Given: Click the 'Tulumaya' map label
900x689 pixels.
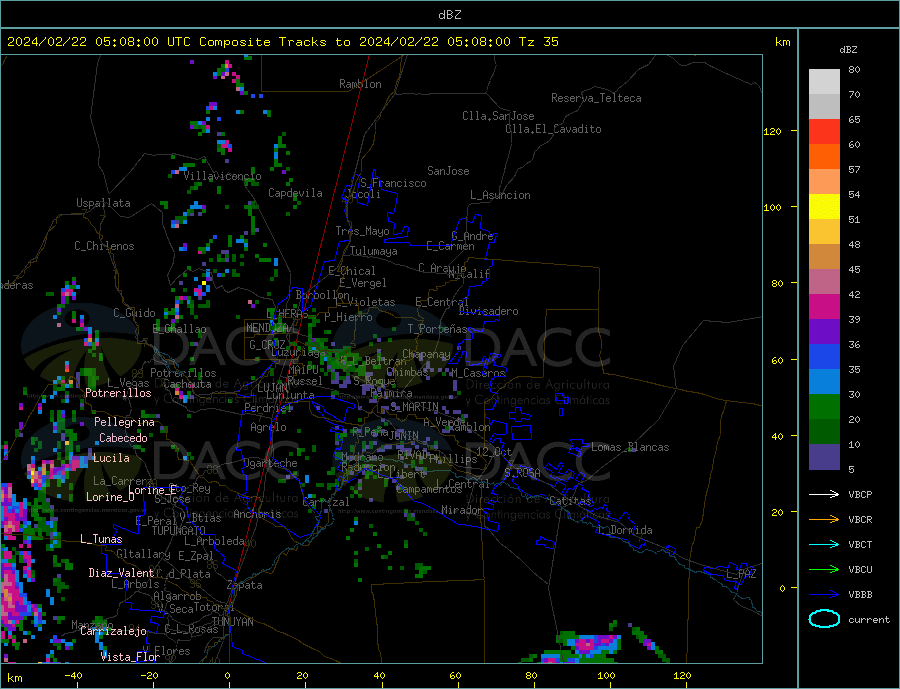Looking at the screenshot, I should pyautogui.click(x=374, y=251).
